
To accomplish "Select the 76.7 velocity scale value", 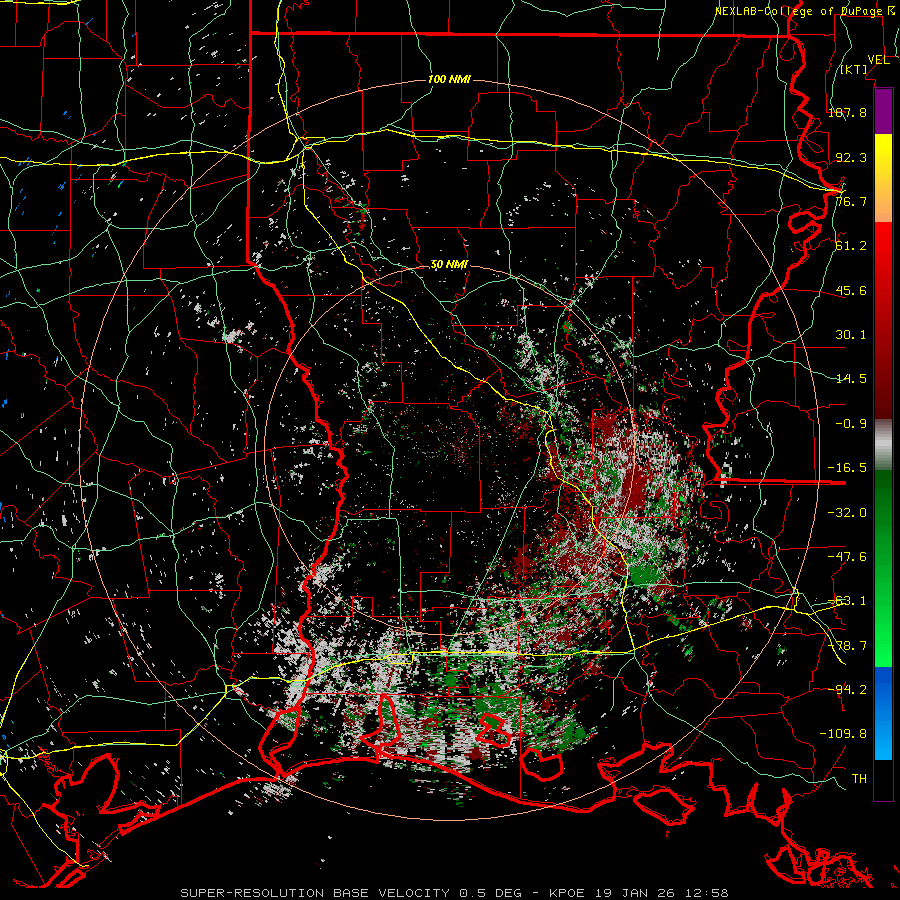I will pyautogui.click(x=851, y=201).
